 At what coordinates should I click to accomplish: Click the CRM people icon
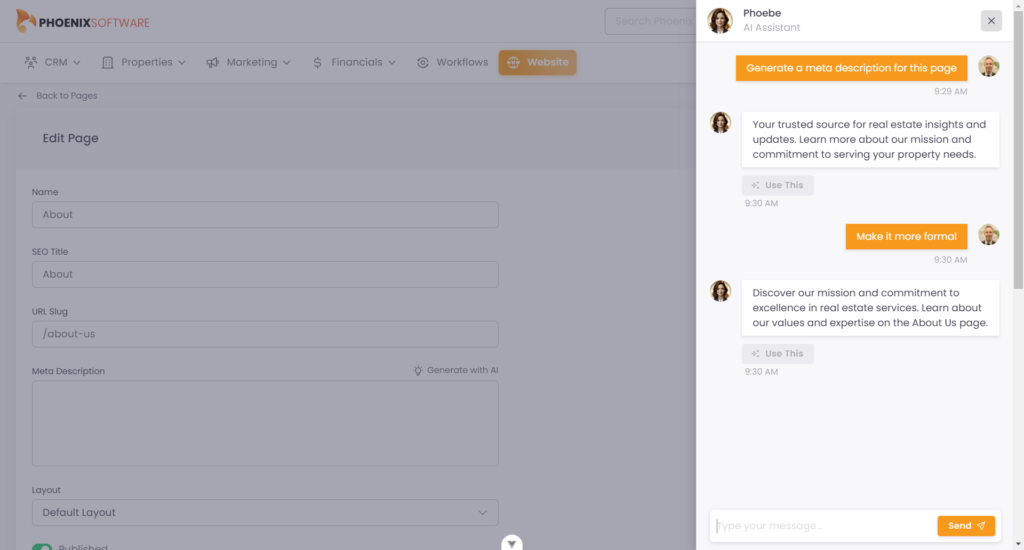[31, 62]
